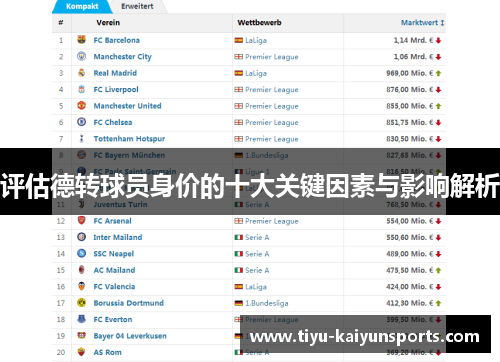
Task: Sort table by Marktwert column header
Action: tap(422, 23)
